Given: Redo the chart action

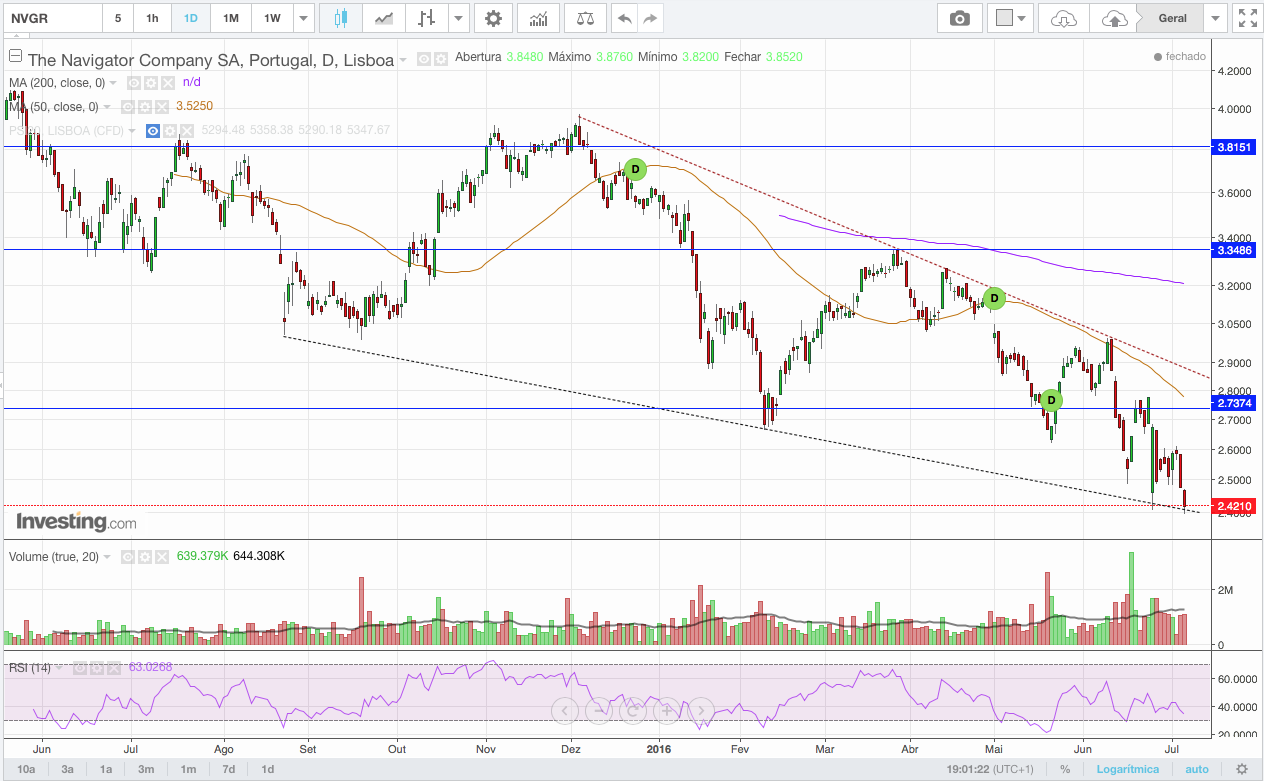Looking at the screenshot, I should tap(651, 18).
